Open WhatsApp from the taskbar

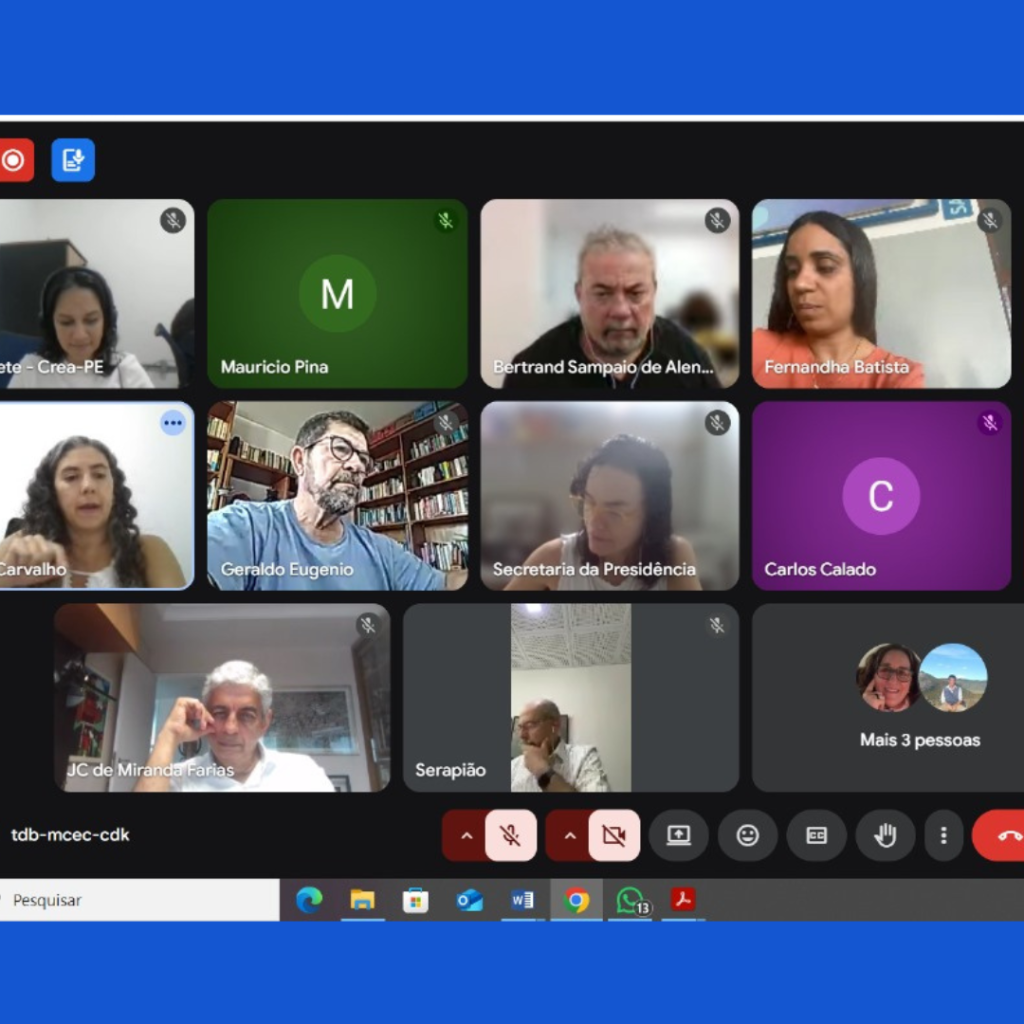[x=630, y=900]
